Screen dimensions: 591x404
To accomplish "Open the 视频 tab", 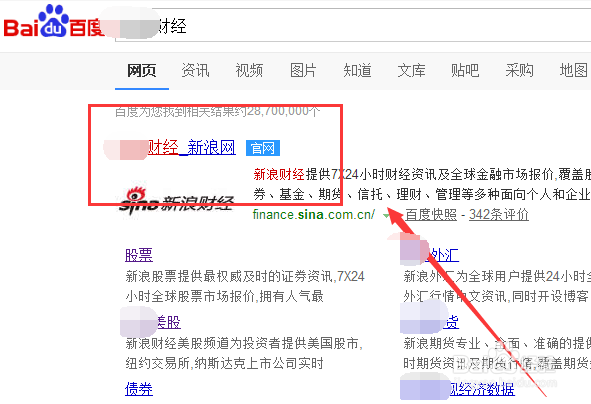I will pyautogui.click(x=249, y=70).
